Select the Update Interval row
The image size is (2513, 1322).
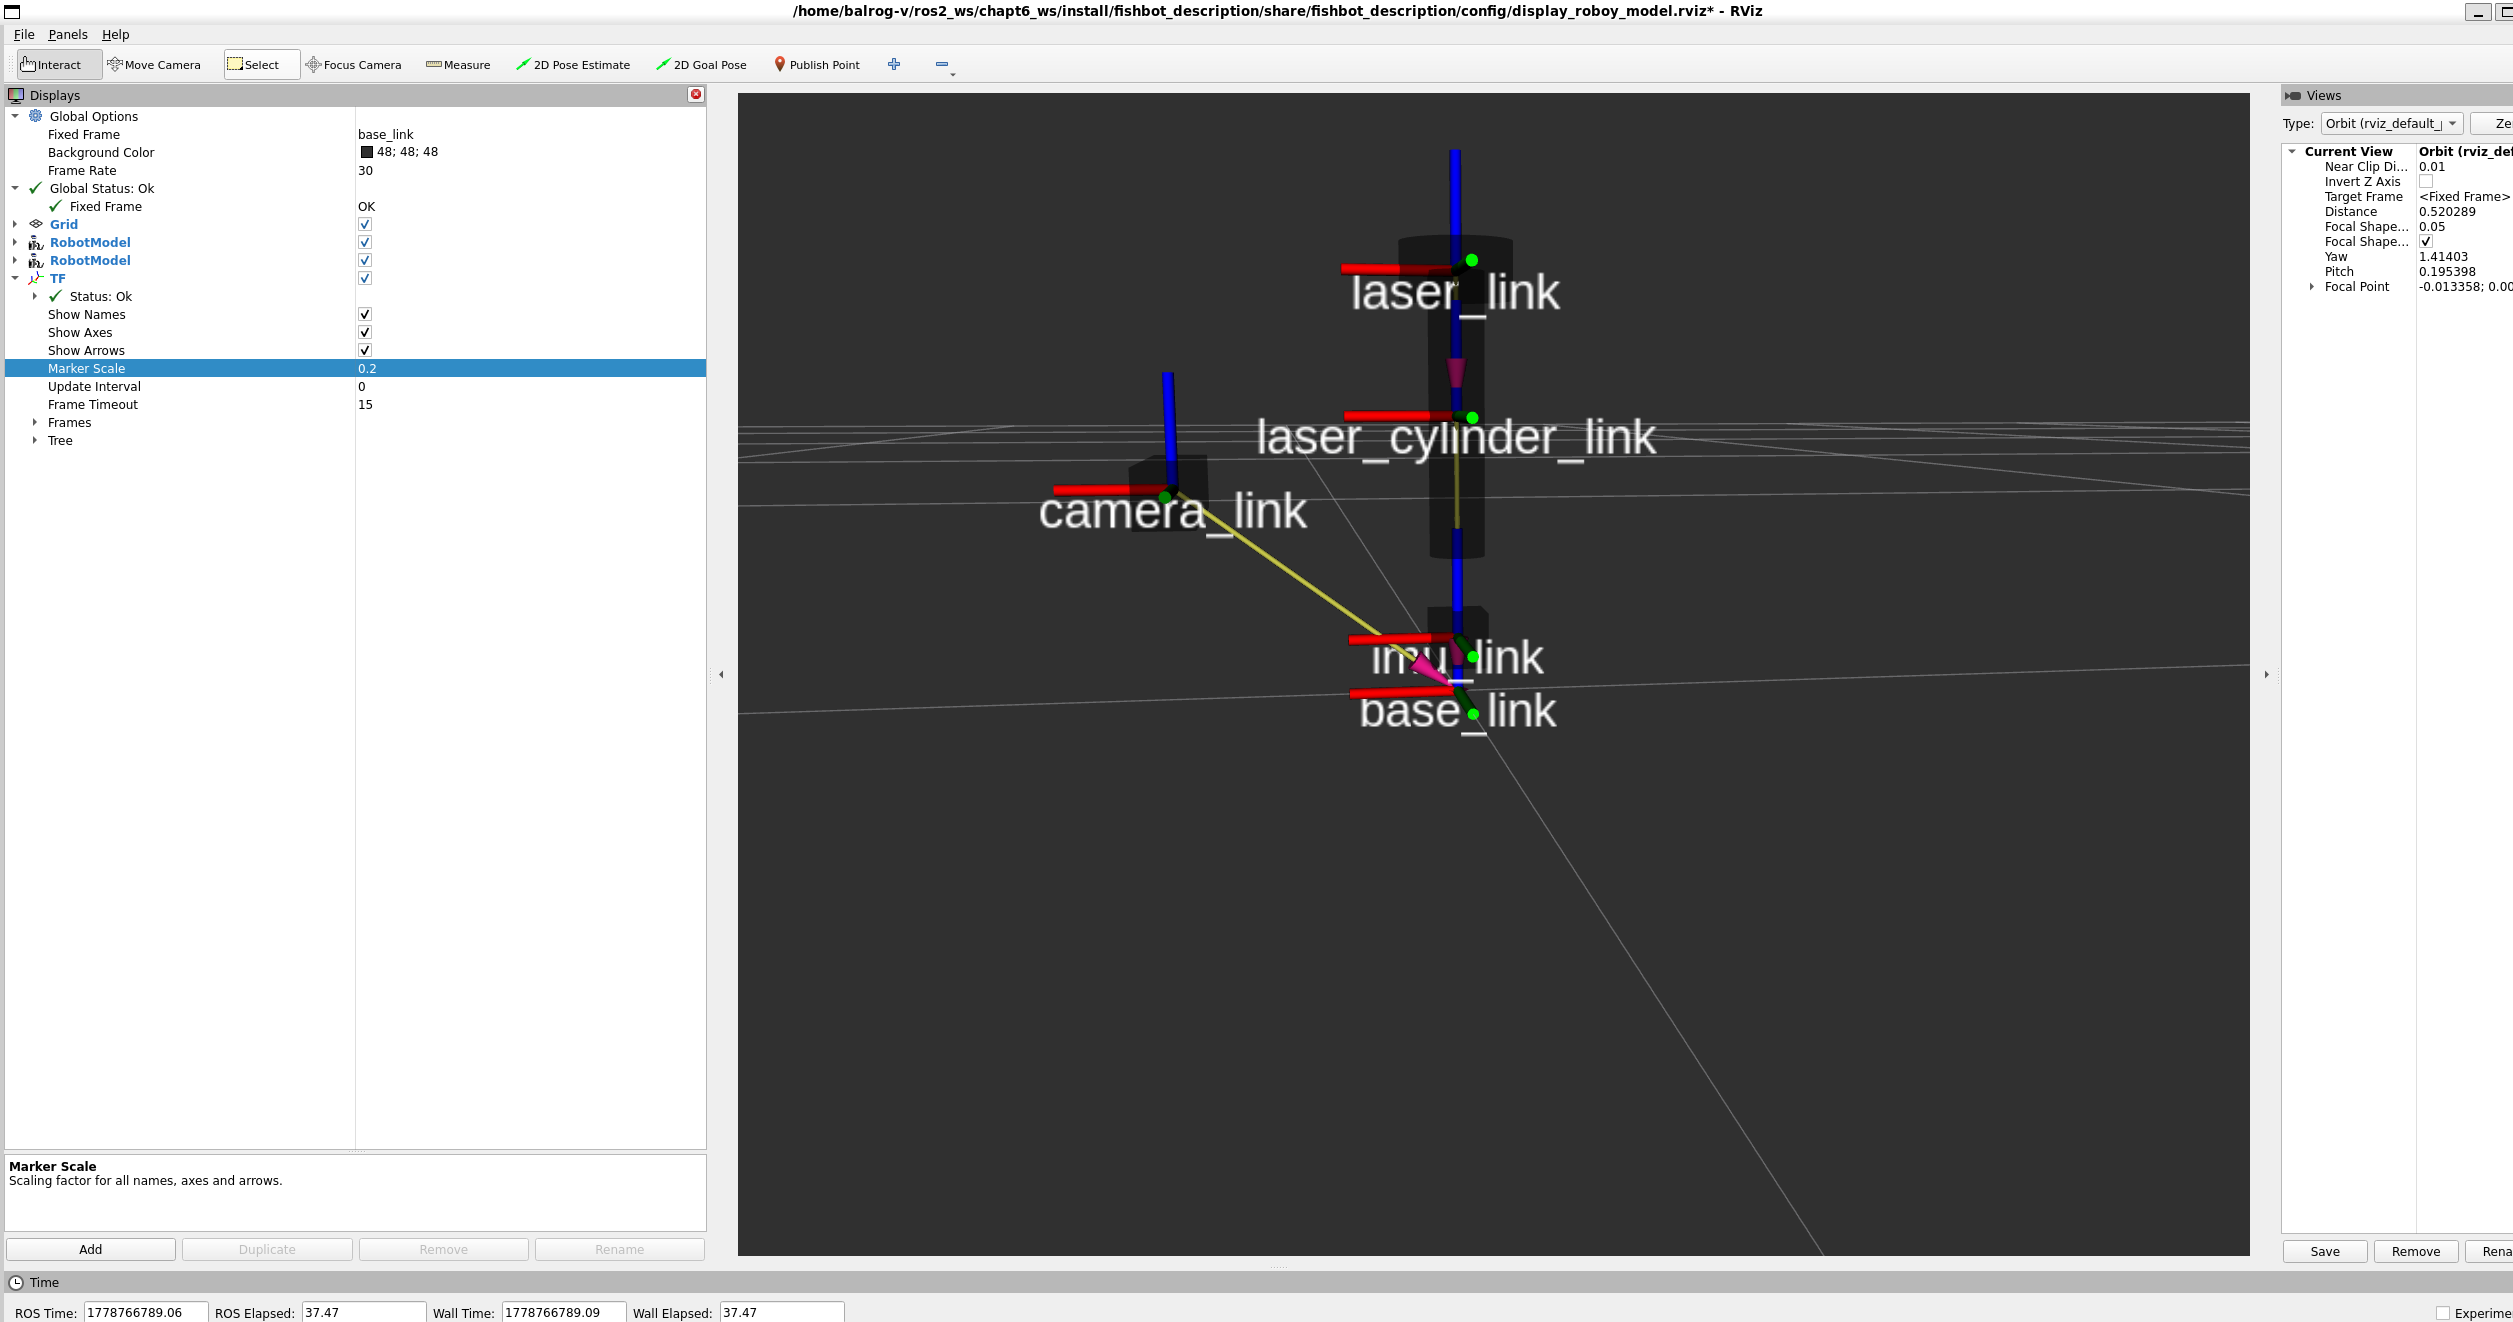[x=355, y=386]
